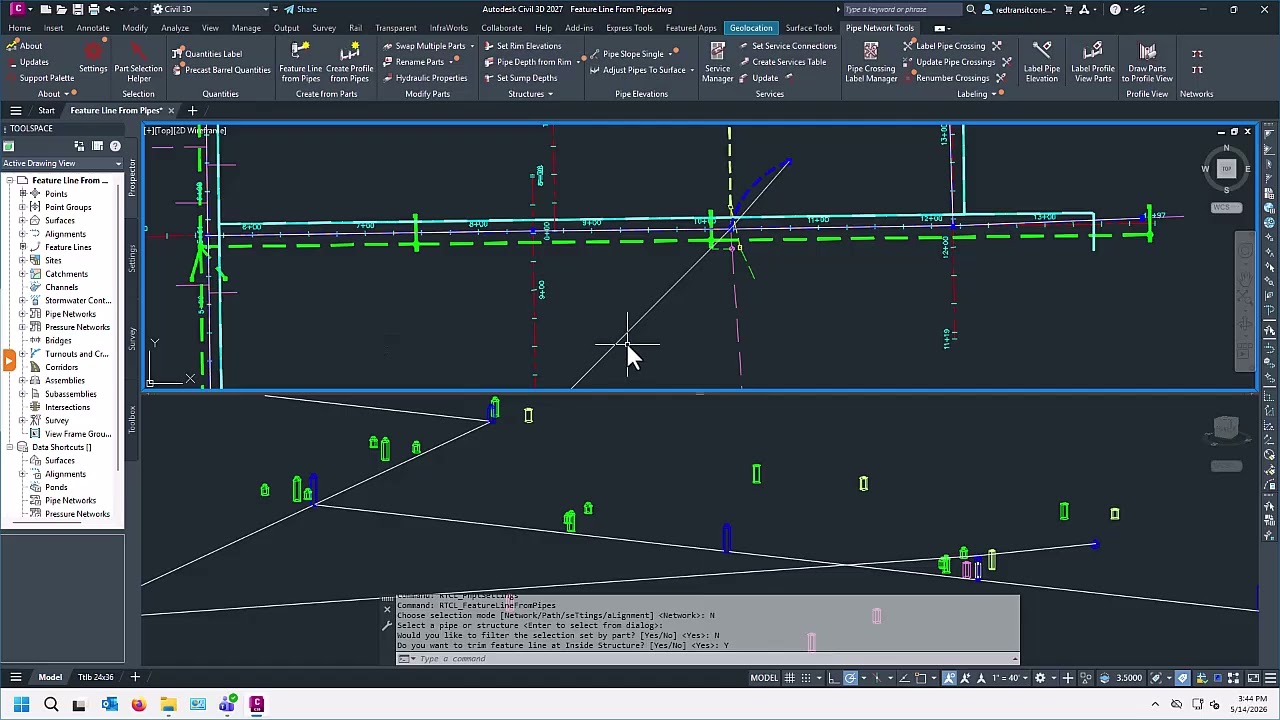Click the command line customize wrench icon
1280x720 pixels.
(x=387, y=625)
